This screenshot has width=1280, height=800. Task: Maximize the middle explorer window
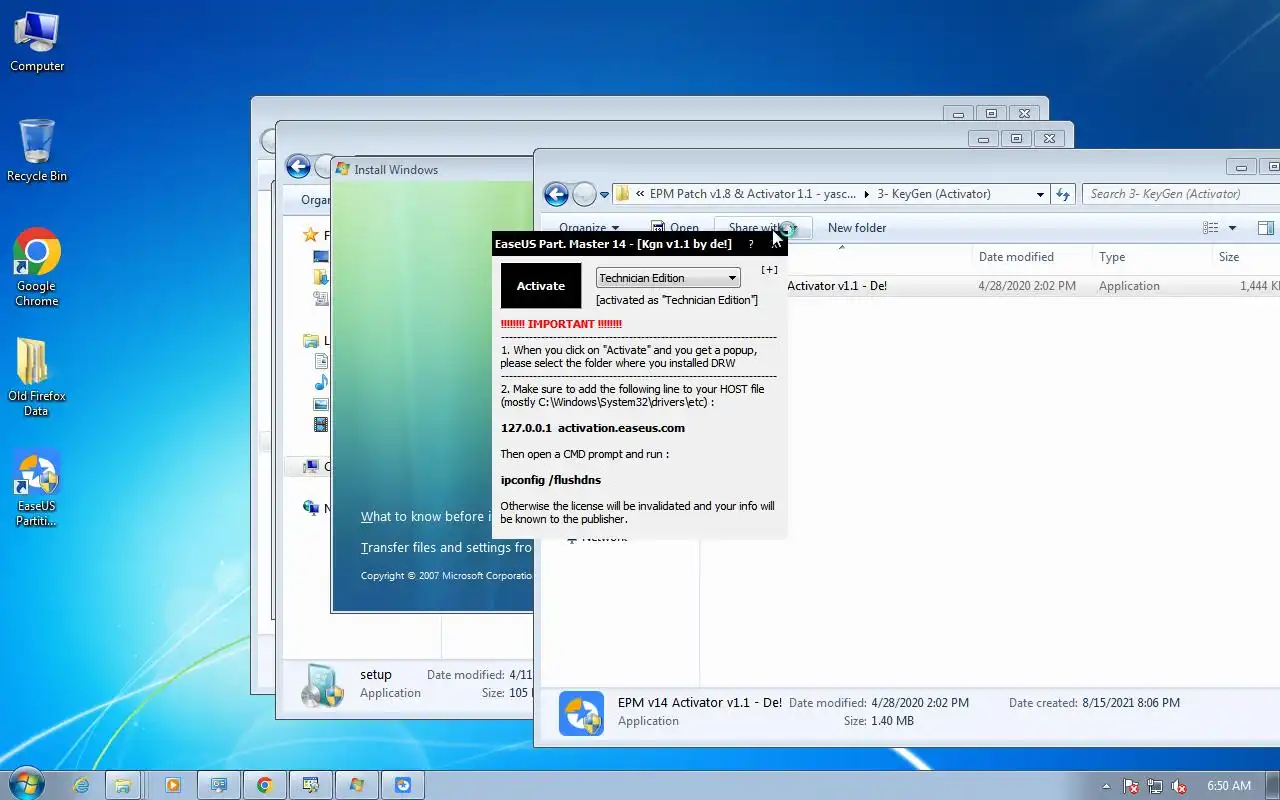1016,139
